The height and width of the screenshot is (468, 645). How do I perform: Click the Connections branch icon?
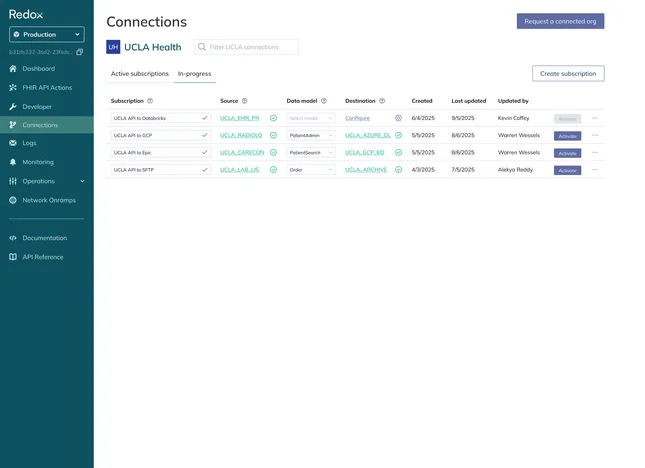(13, 125)
